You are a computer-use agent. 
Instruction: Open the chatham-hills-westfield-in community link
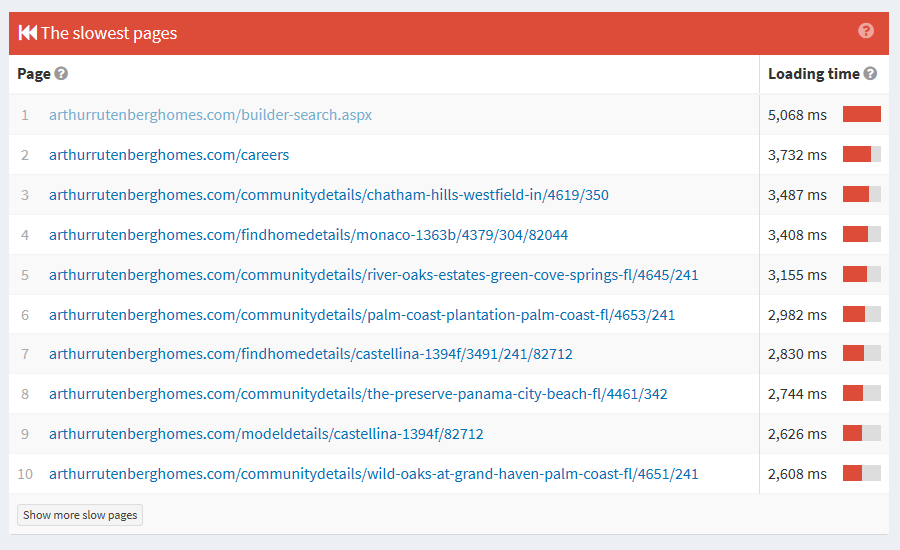(328, 195)
